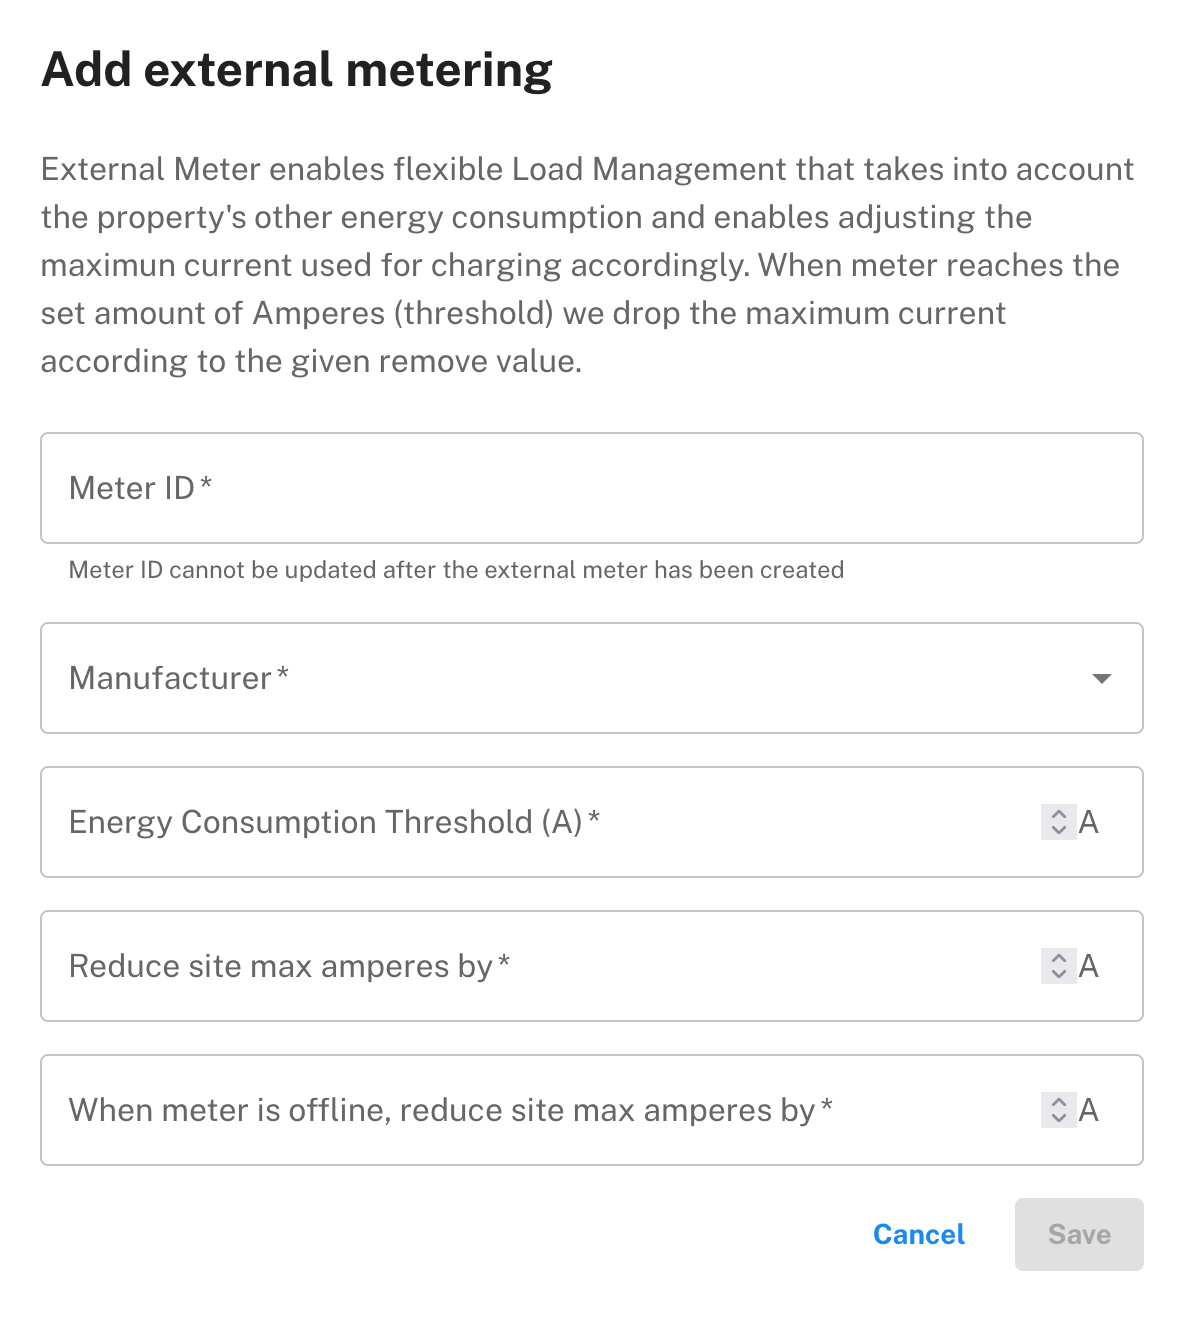Increase Energy Consumption Threshold with up arrow

point(1058,814)
